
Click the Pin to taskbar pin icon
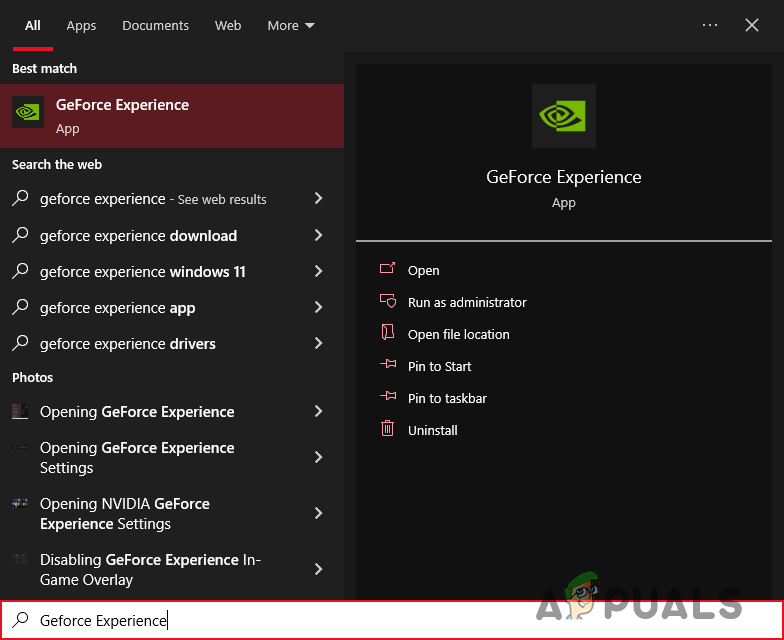point(388,396)
